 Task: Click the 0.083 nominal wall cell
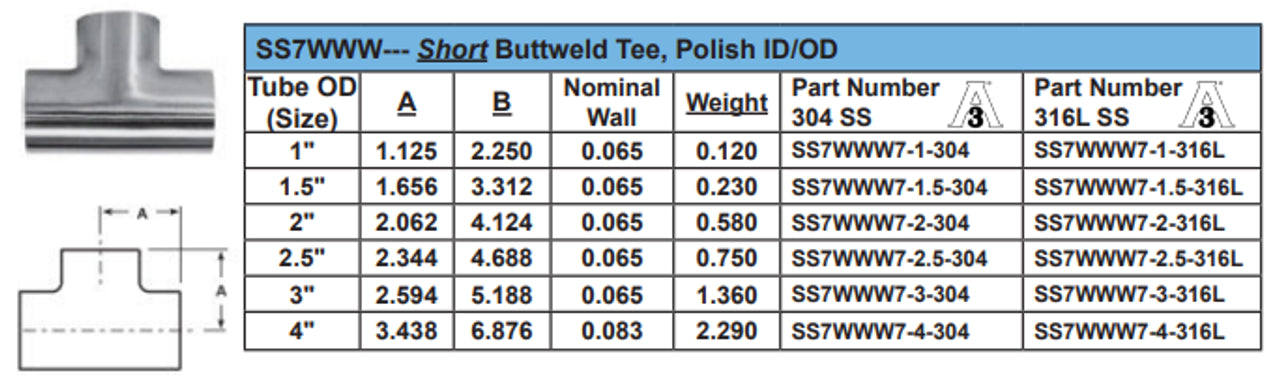(611, 330)
